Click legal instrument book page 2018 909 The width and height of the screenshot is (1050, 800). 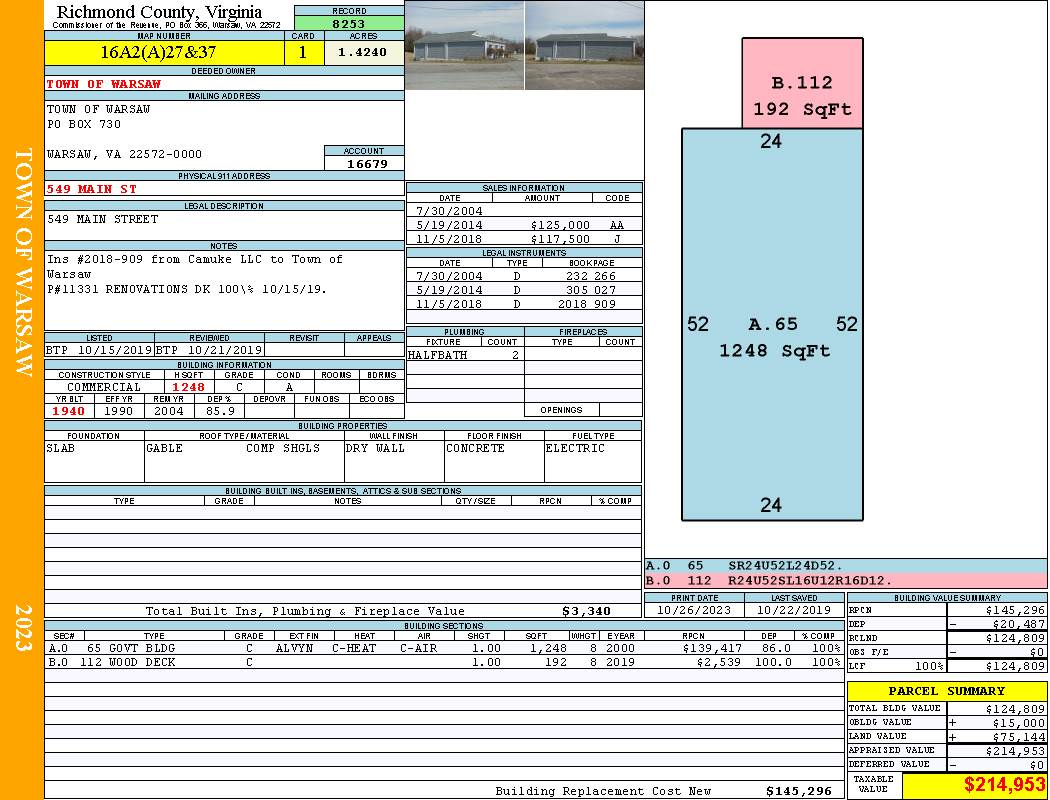coord(587,304)
